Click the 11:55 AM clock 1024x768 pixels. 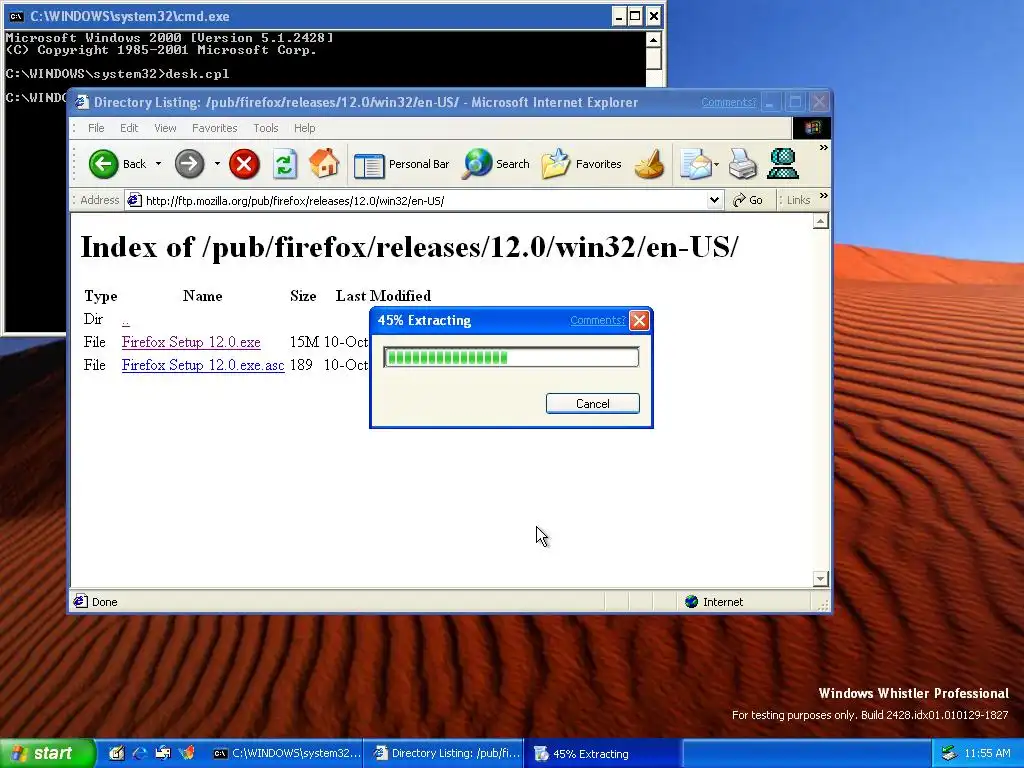[x=987, y=753]
